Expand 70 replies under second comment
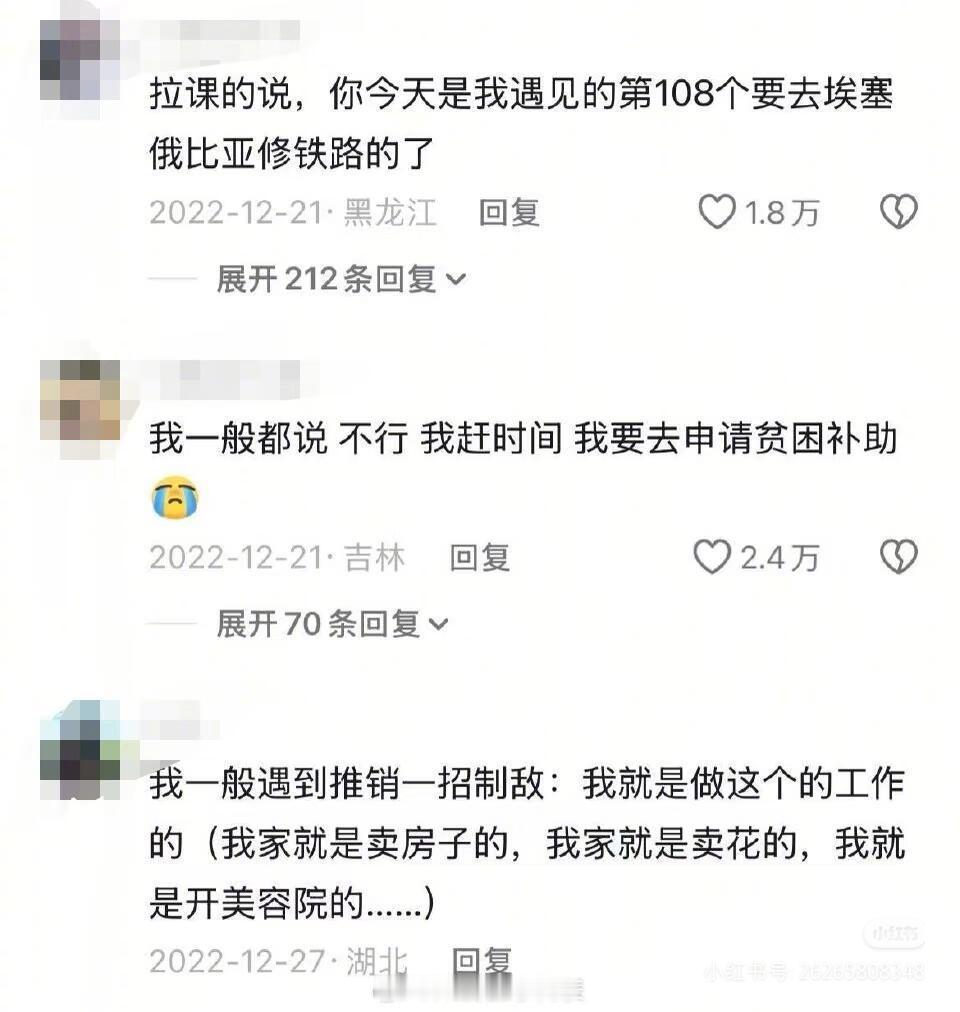The height and width of the screenshot is (1012, 960). point(332,624)
